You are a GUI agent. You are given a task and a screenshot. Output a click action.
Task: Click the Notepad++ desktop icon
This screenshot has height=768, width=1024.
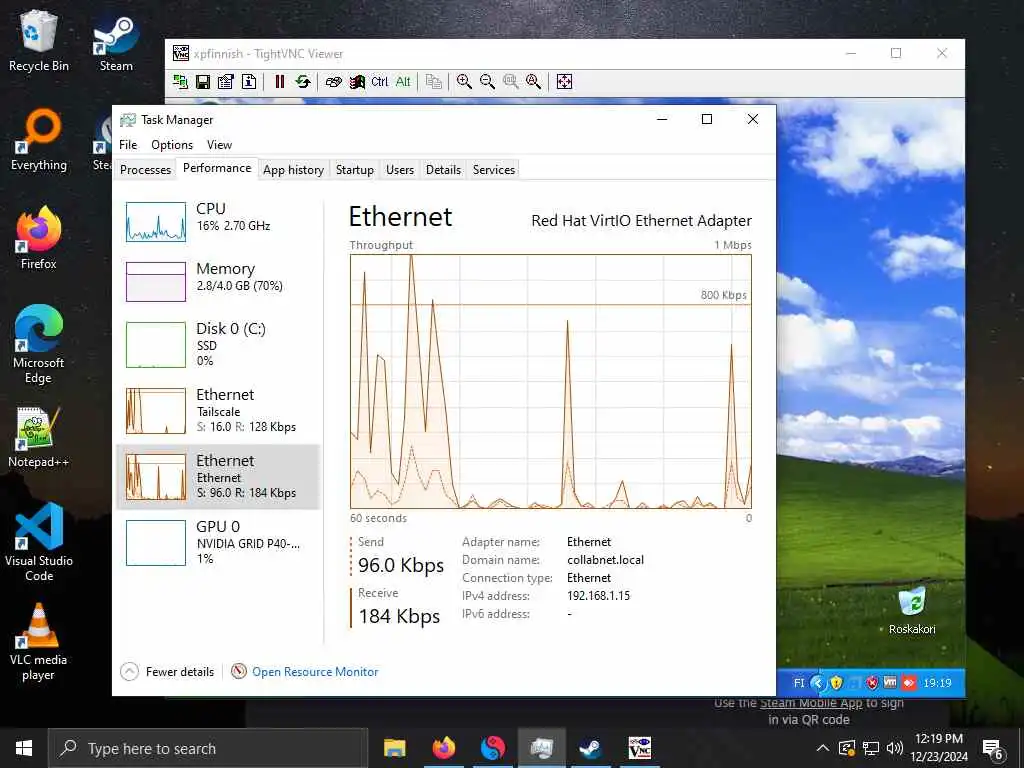[39, 438]
